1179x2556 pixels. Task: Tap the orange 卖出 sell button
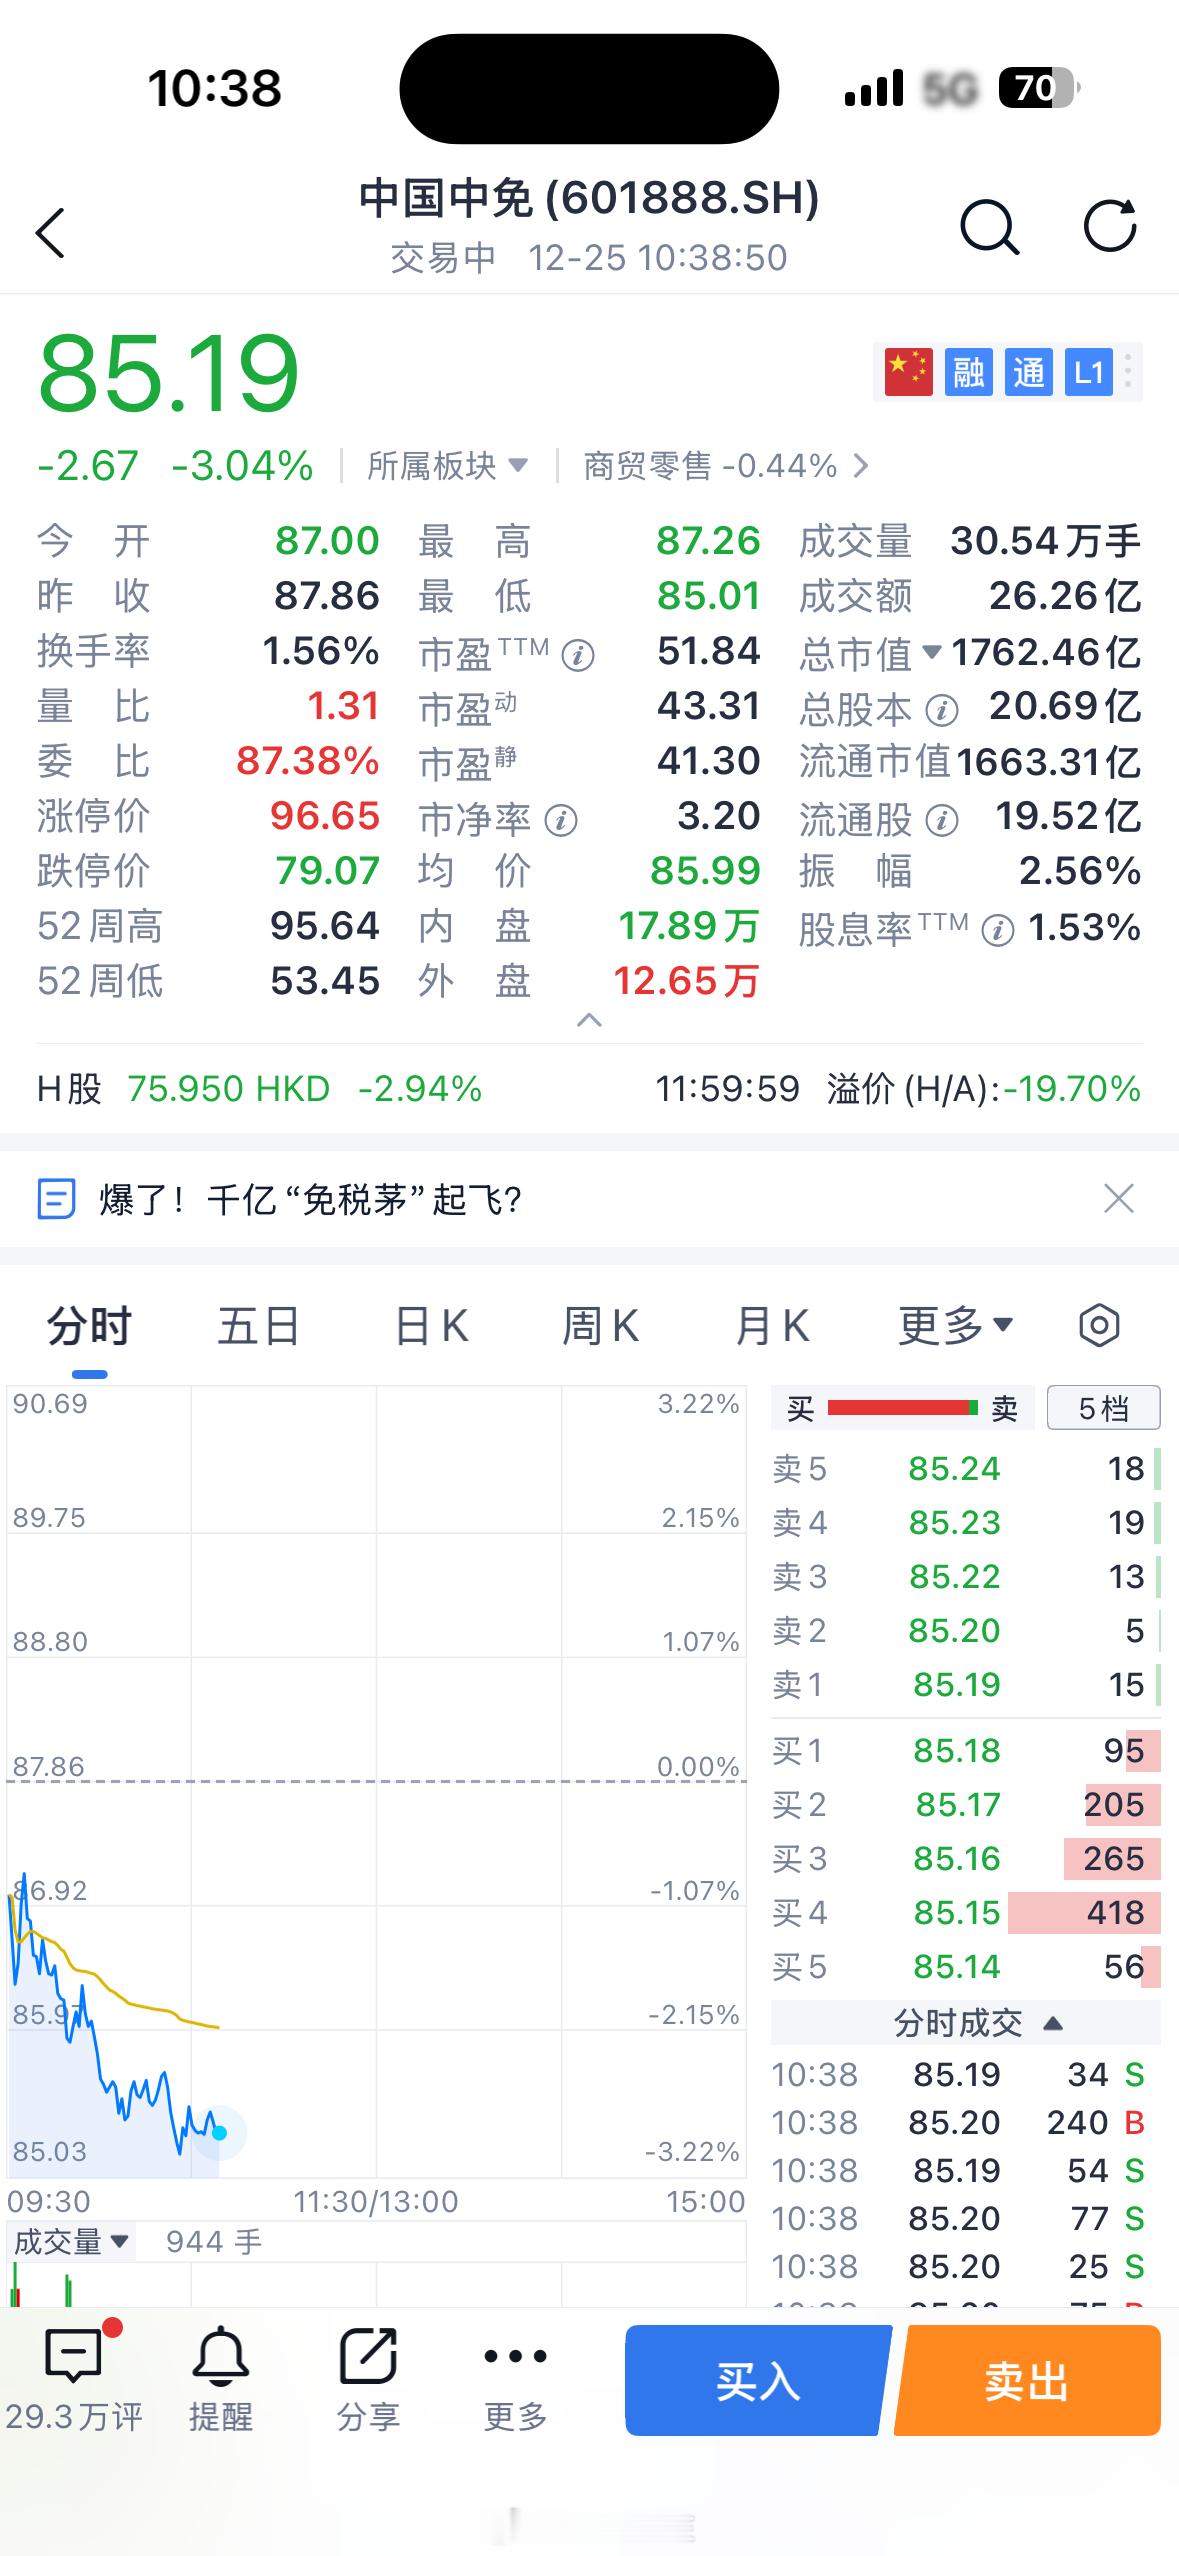[x=1027, y=2381]
